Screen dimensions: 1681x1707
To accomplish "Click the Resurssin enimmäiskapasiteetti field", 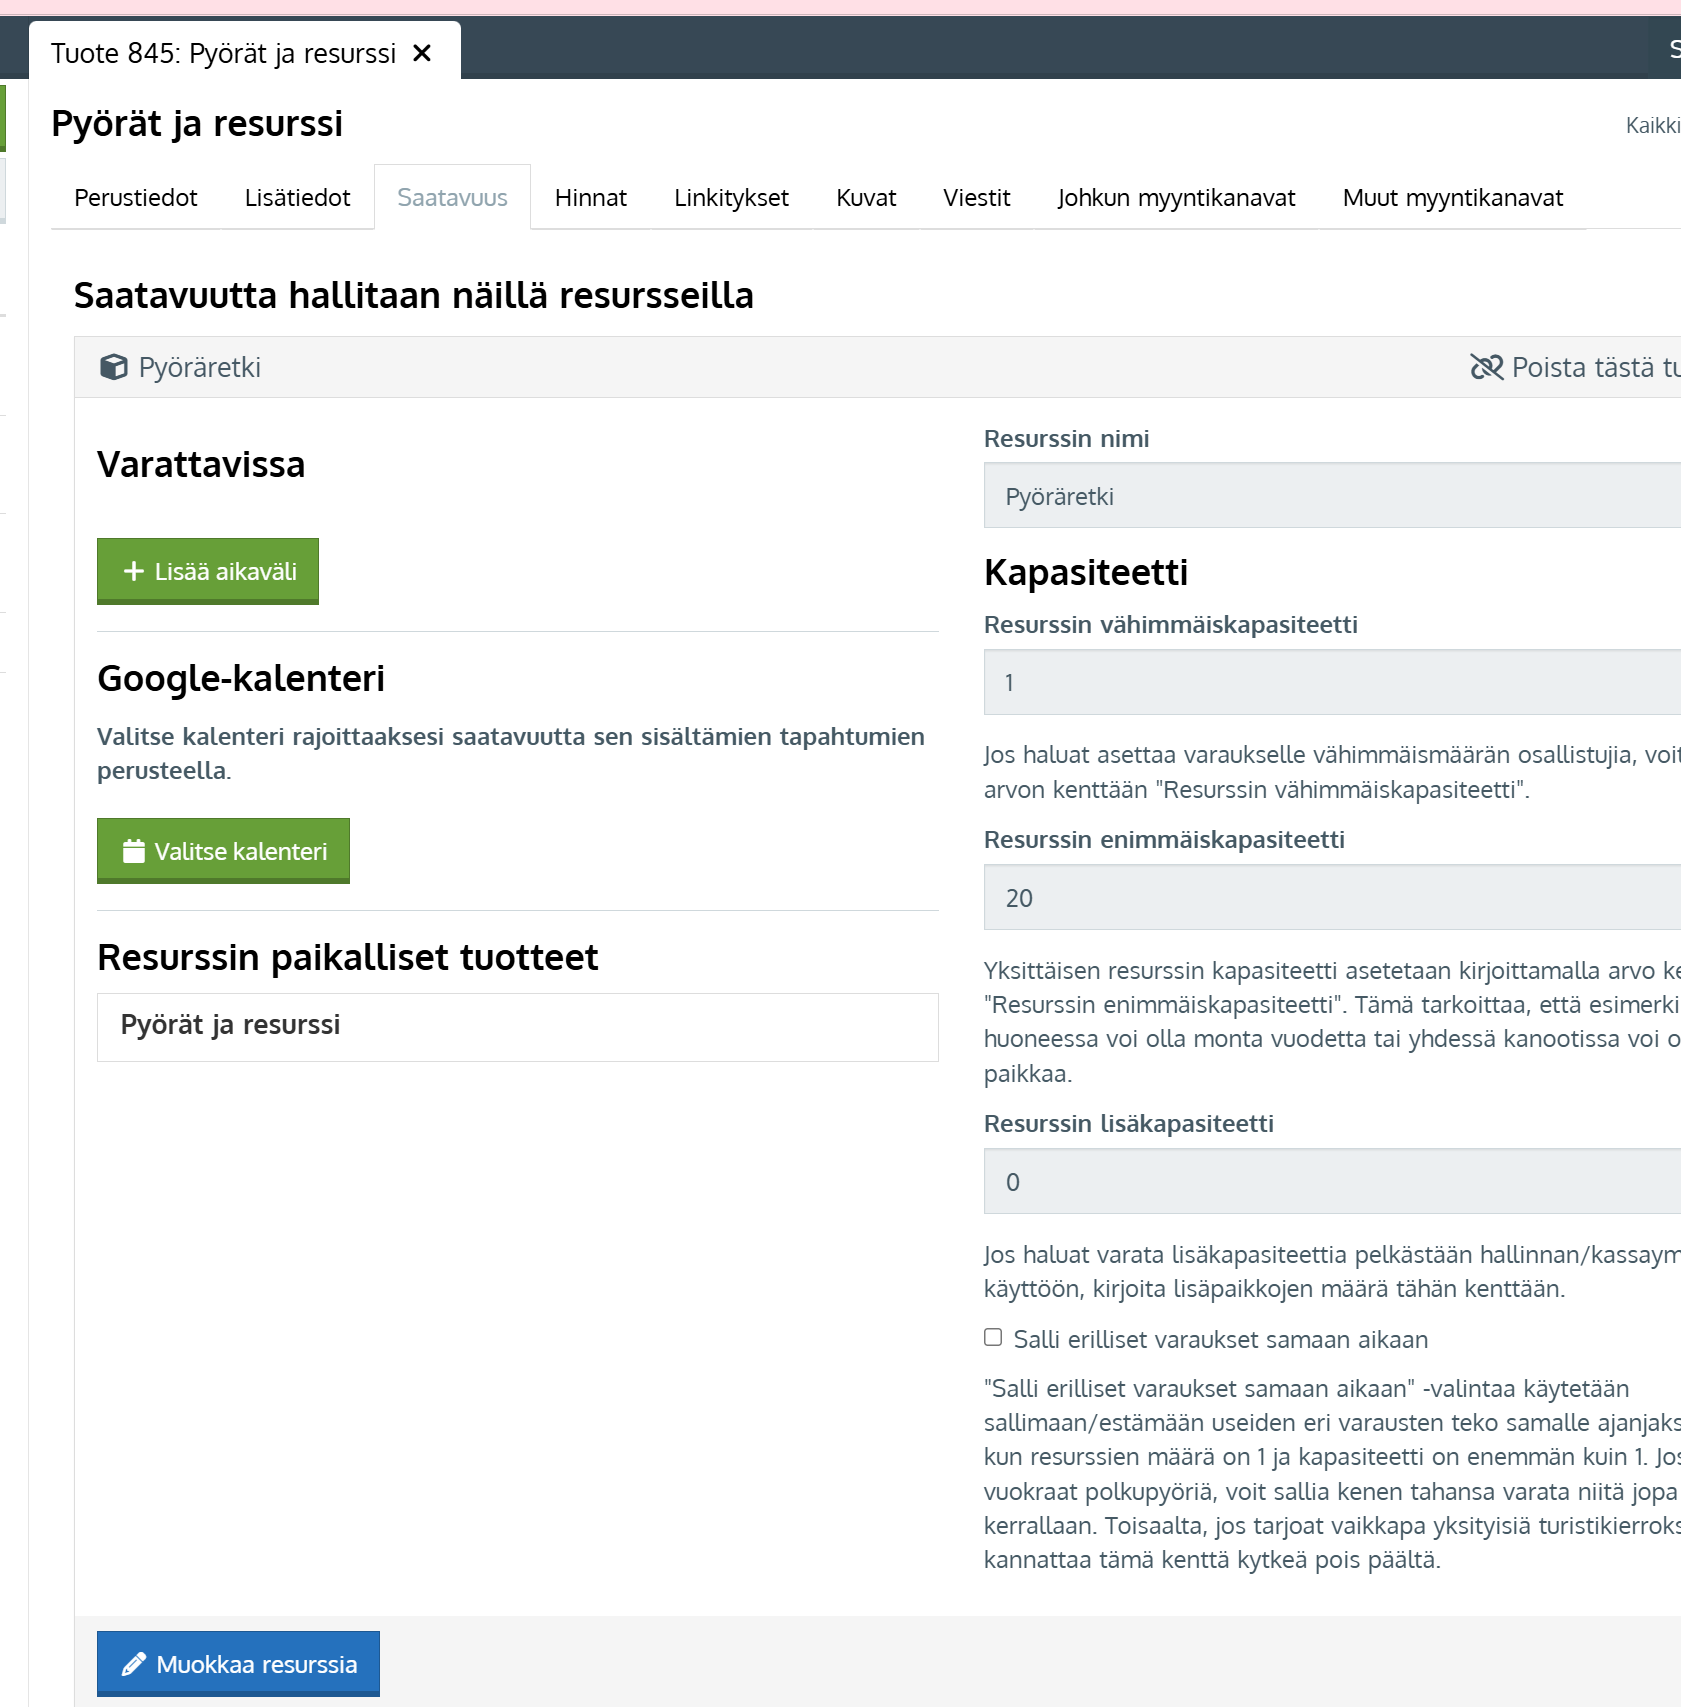I will tap(1332, 897).
